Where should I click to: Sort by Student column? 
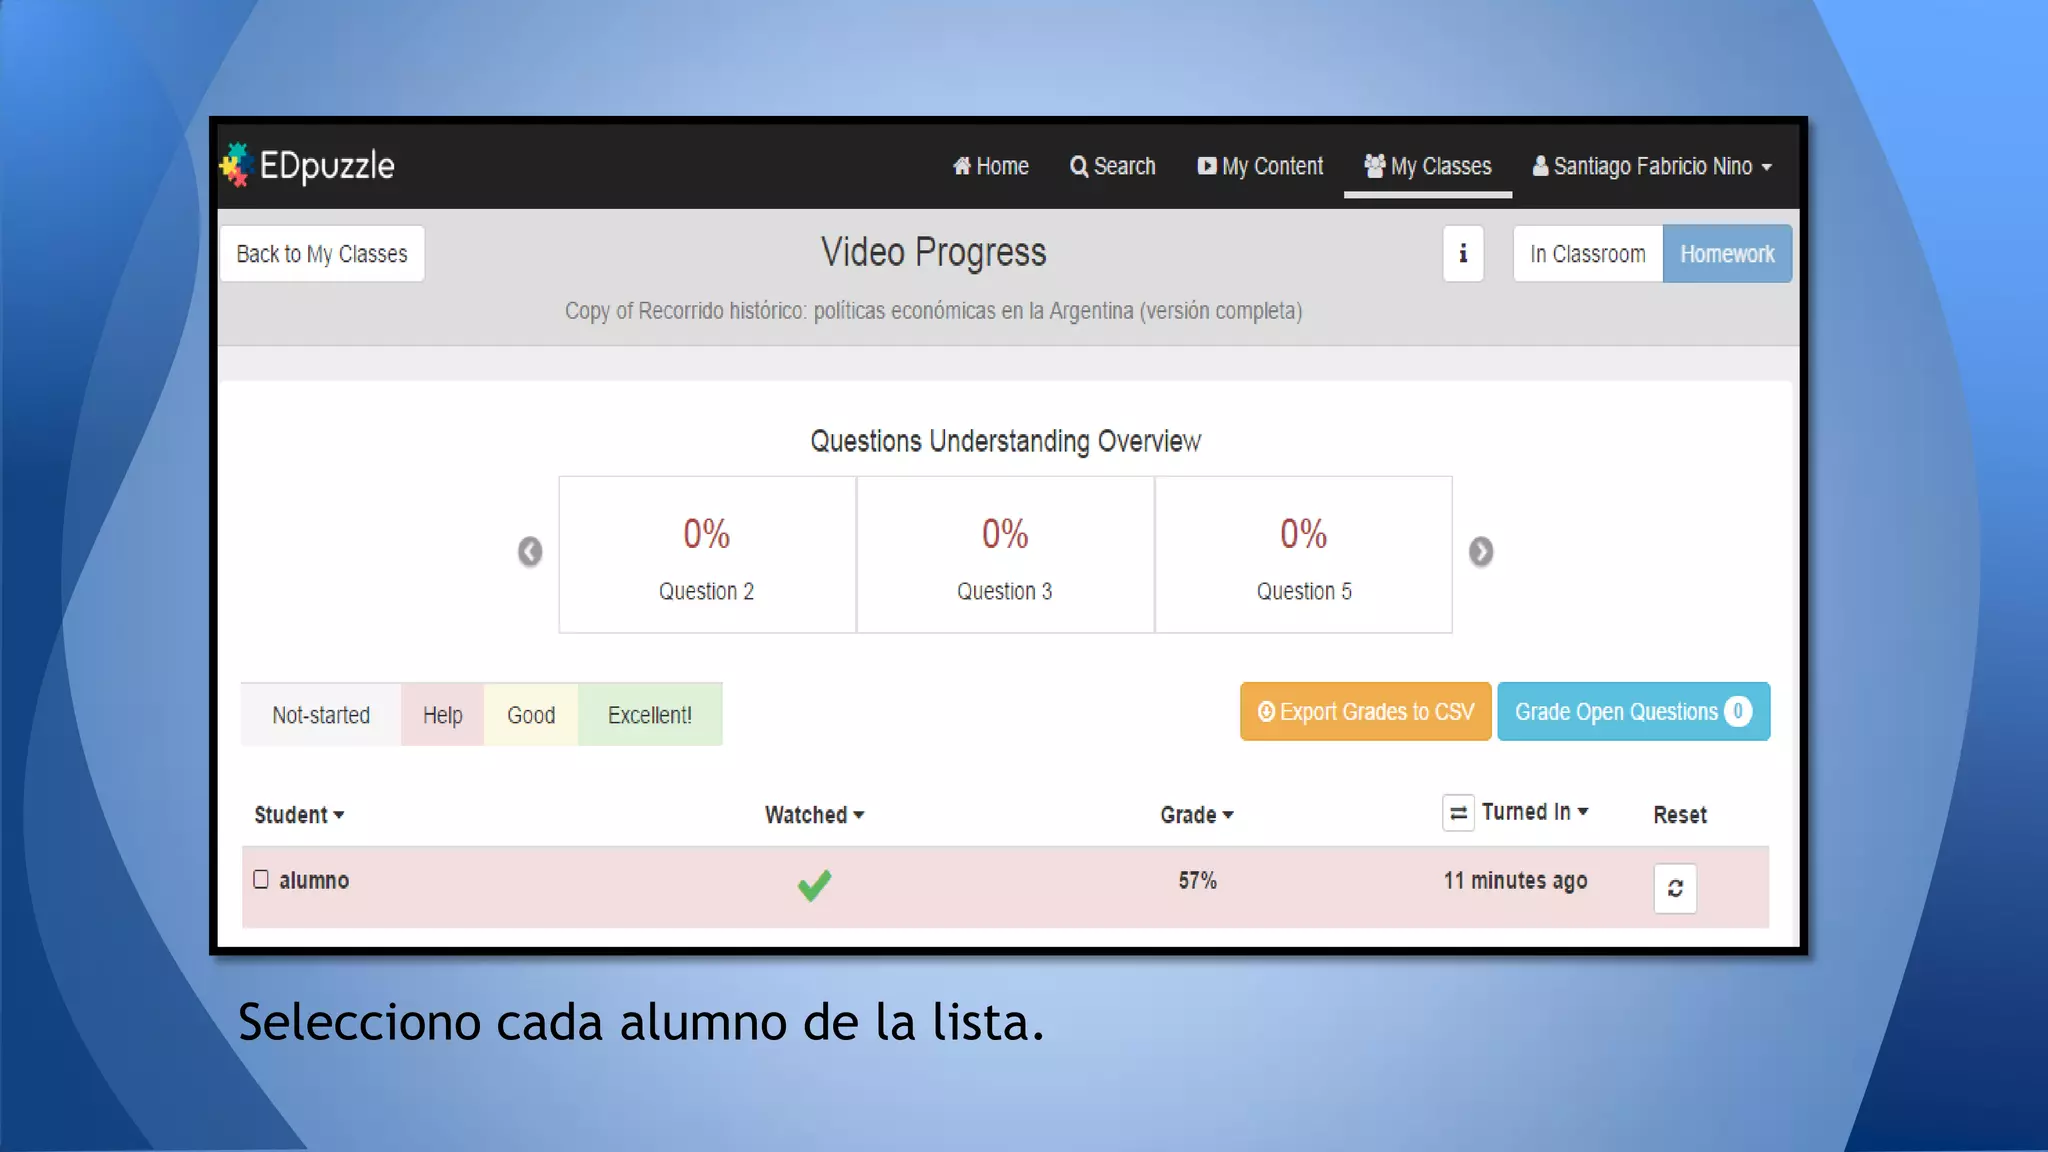[299, 815]
